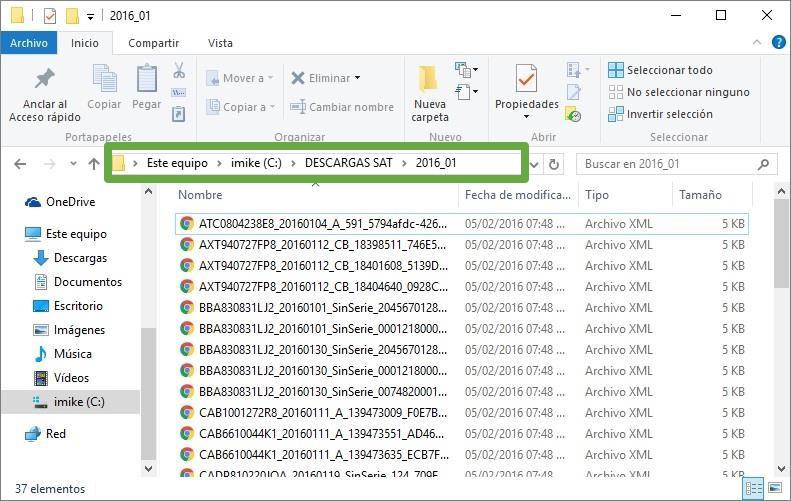Click the back navigation arrow

[x=20, y=163]
